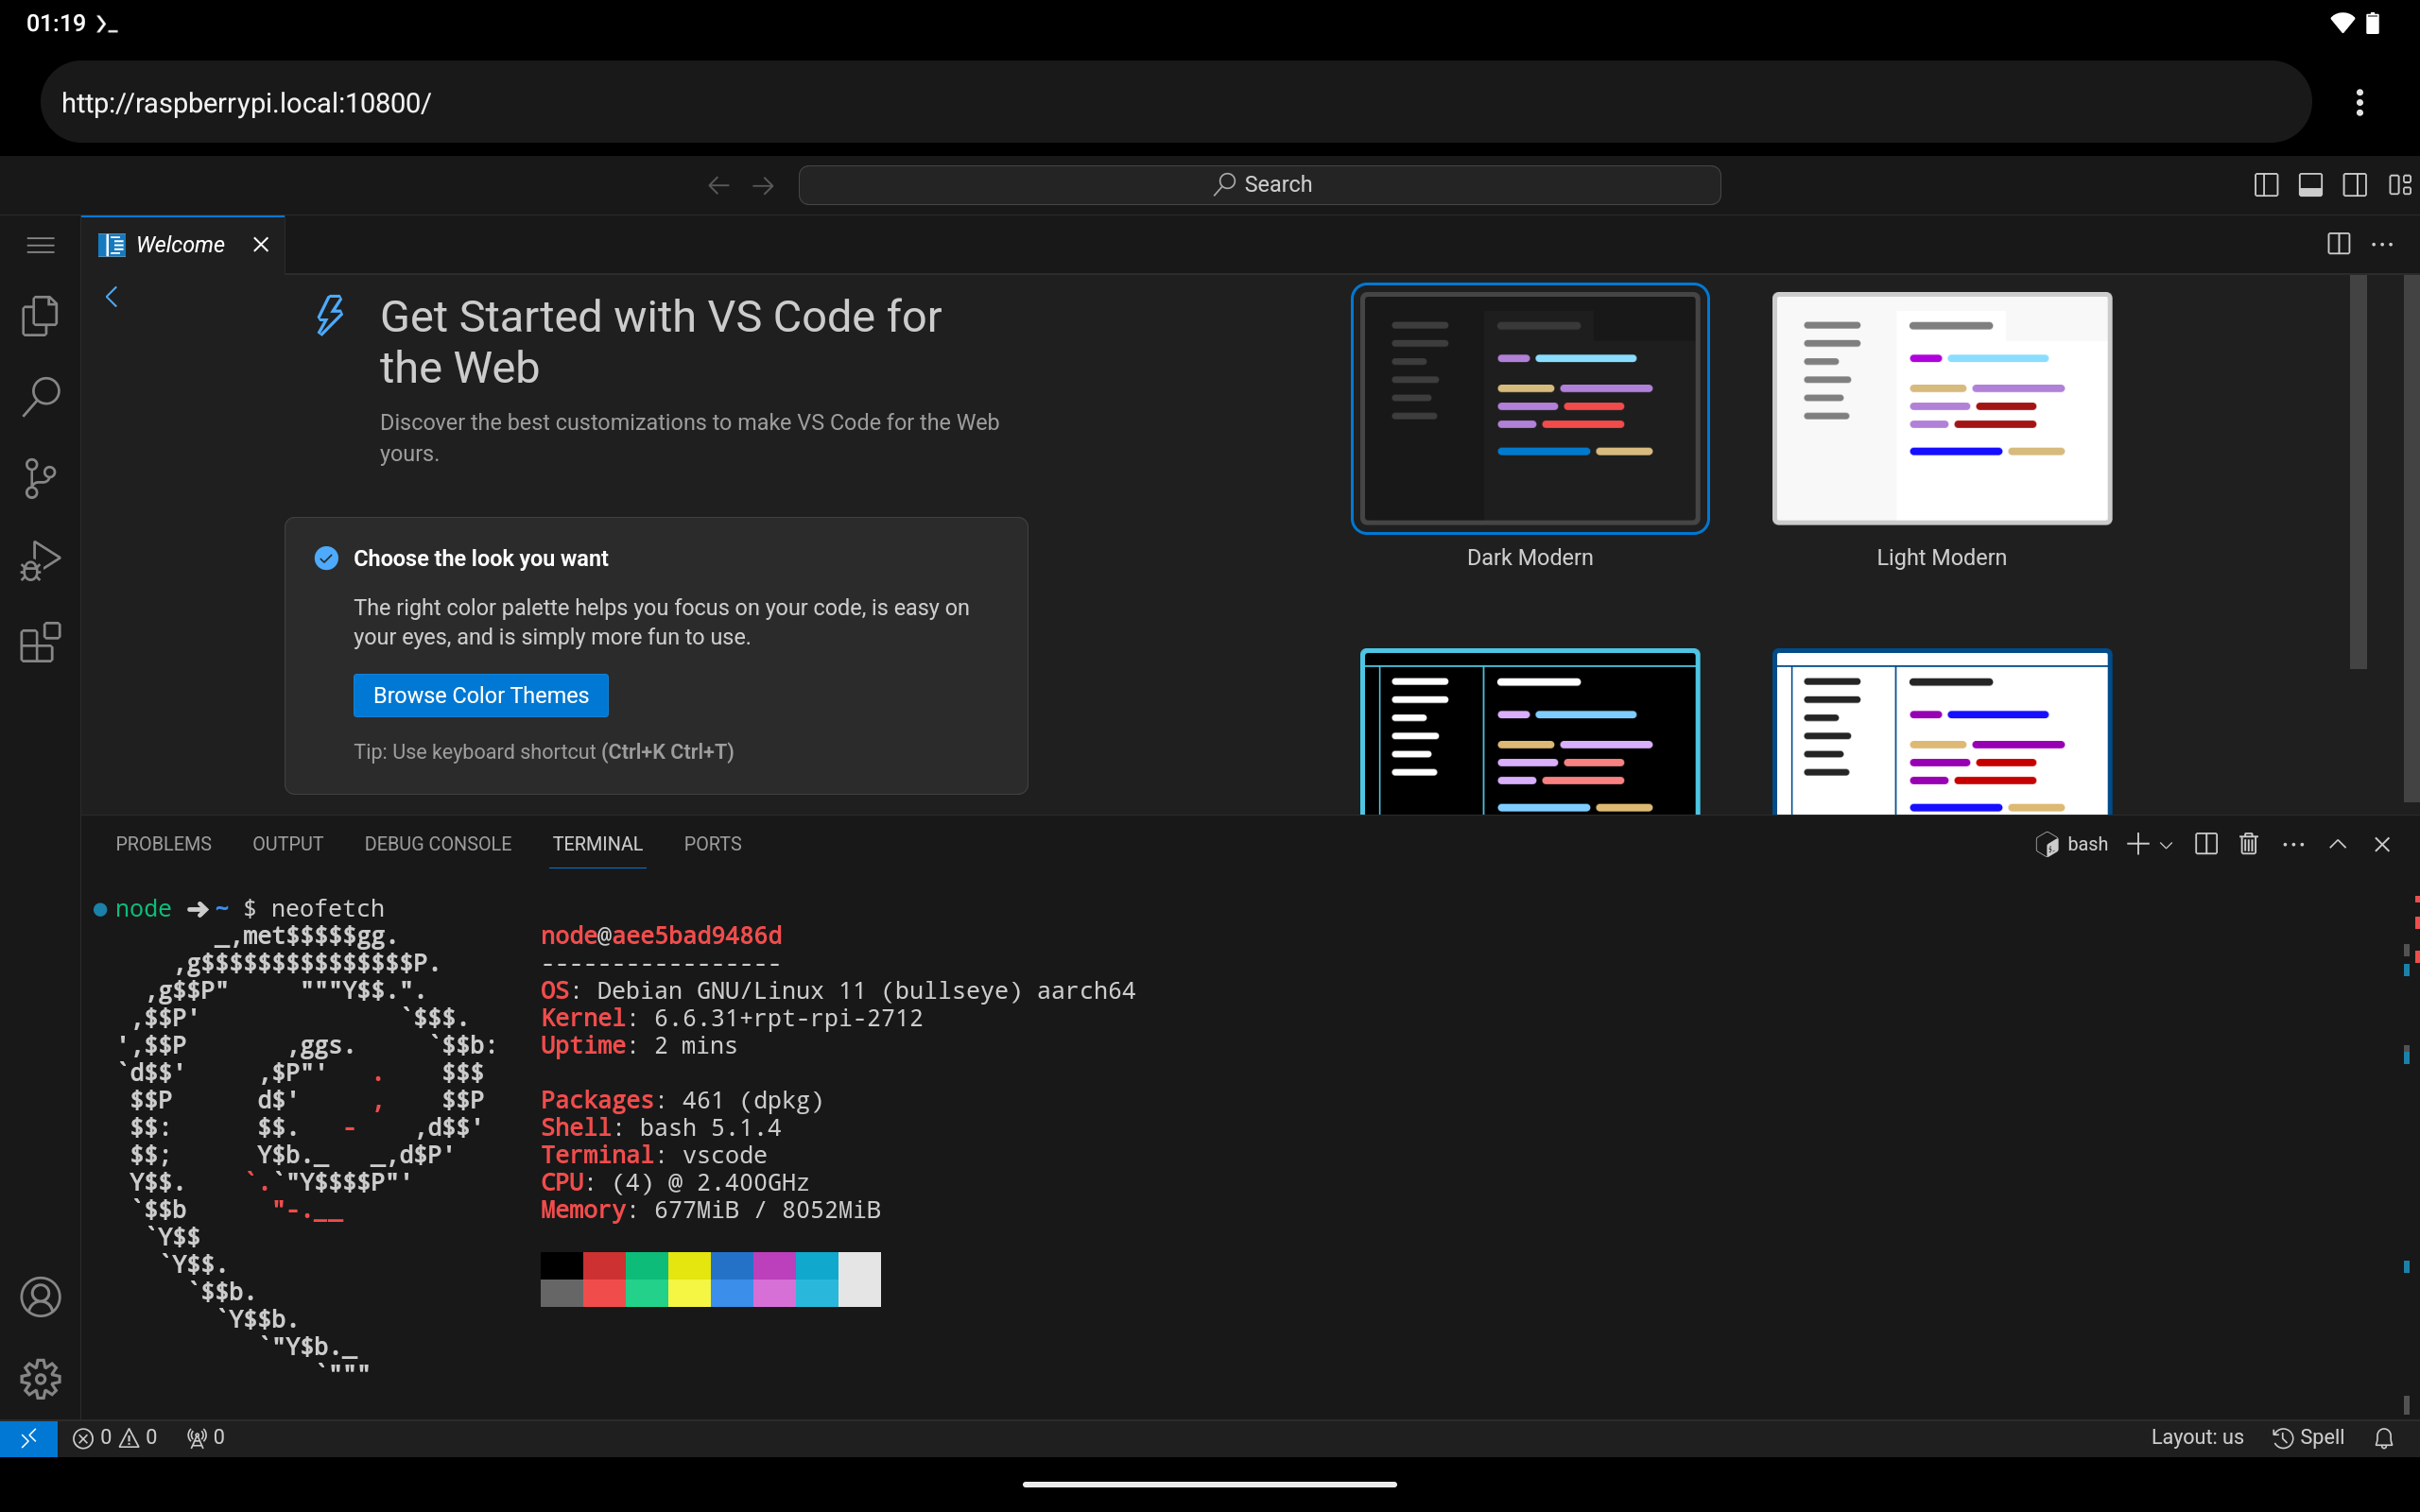Click the notification bell toggle

click(2383, 1437)
